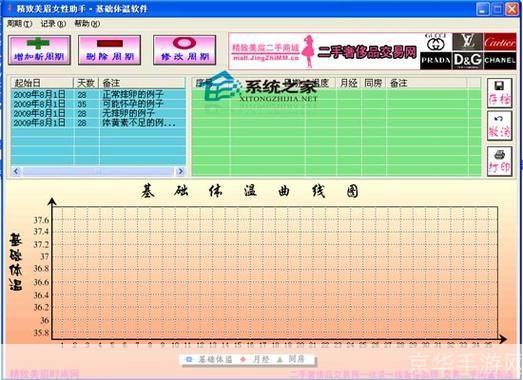Open the 周期 menu
The height and width of the screenshot is (380, 523).
click(19, 24)
